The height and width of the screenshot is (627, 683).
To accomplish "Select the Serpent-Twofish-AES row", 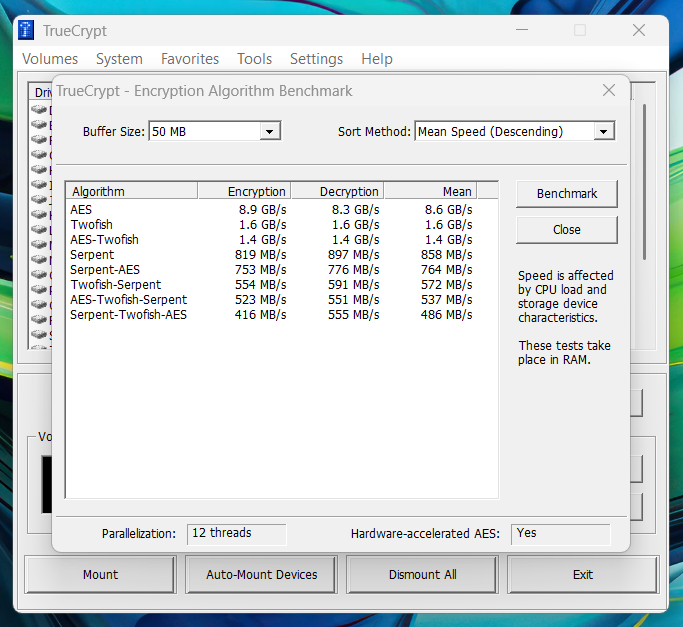I will [x=281, y=315].
